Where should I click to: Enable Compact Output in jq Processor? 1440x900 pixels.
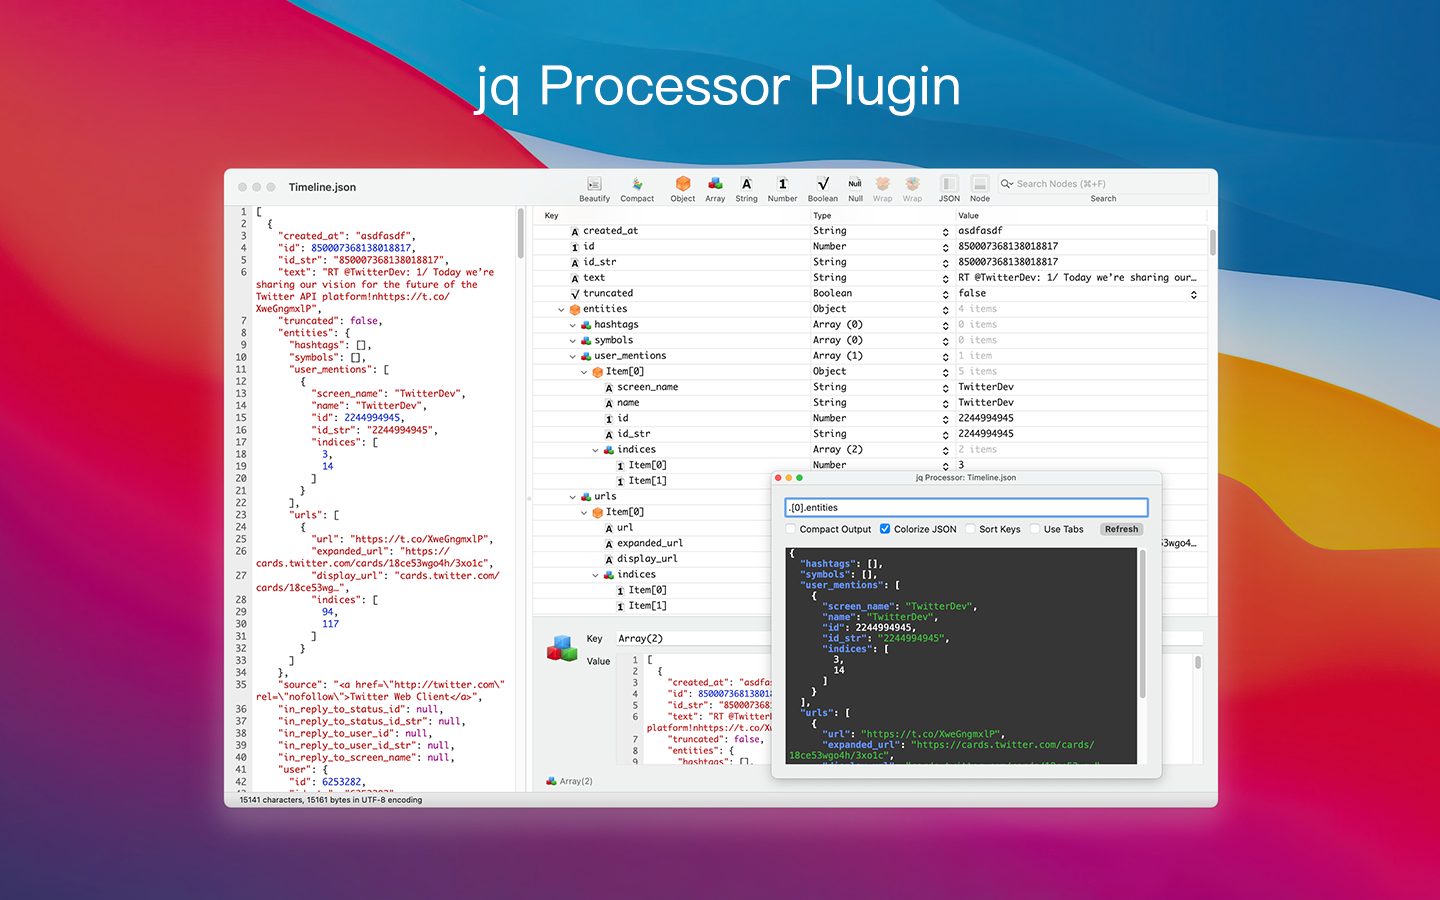790,529
